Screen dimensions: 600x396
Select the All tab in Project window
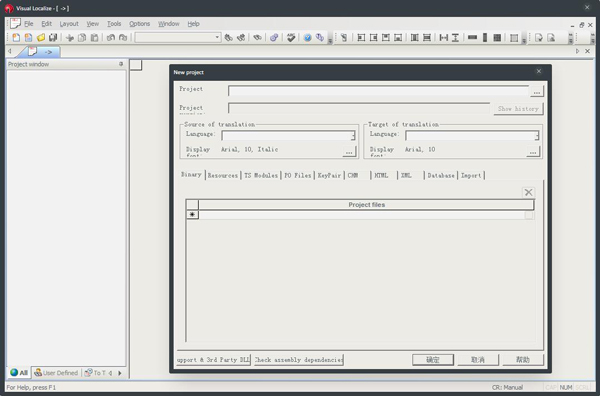tap(19, 373)
